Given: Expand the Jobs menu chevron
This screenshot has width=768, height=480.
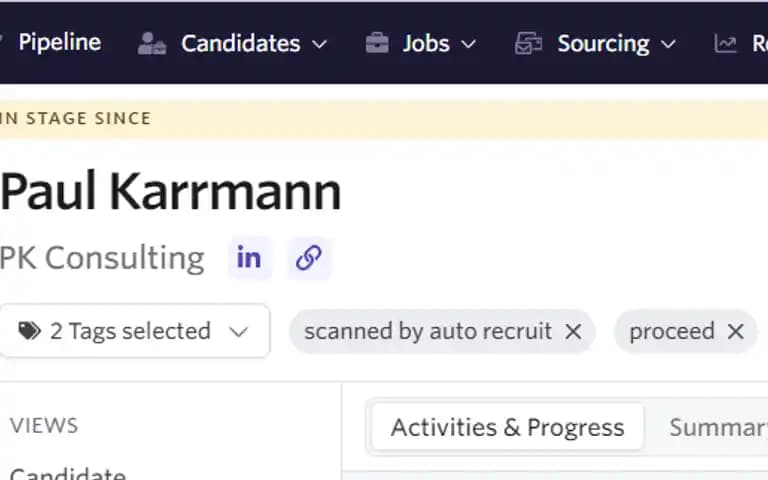Looking at the screenshot, I should 468,45.
